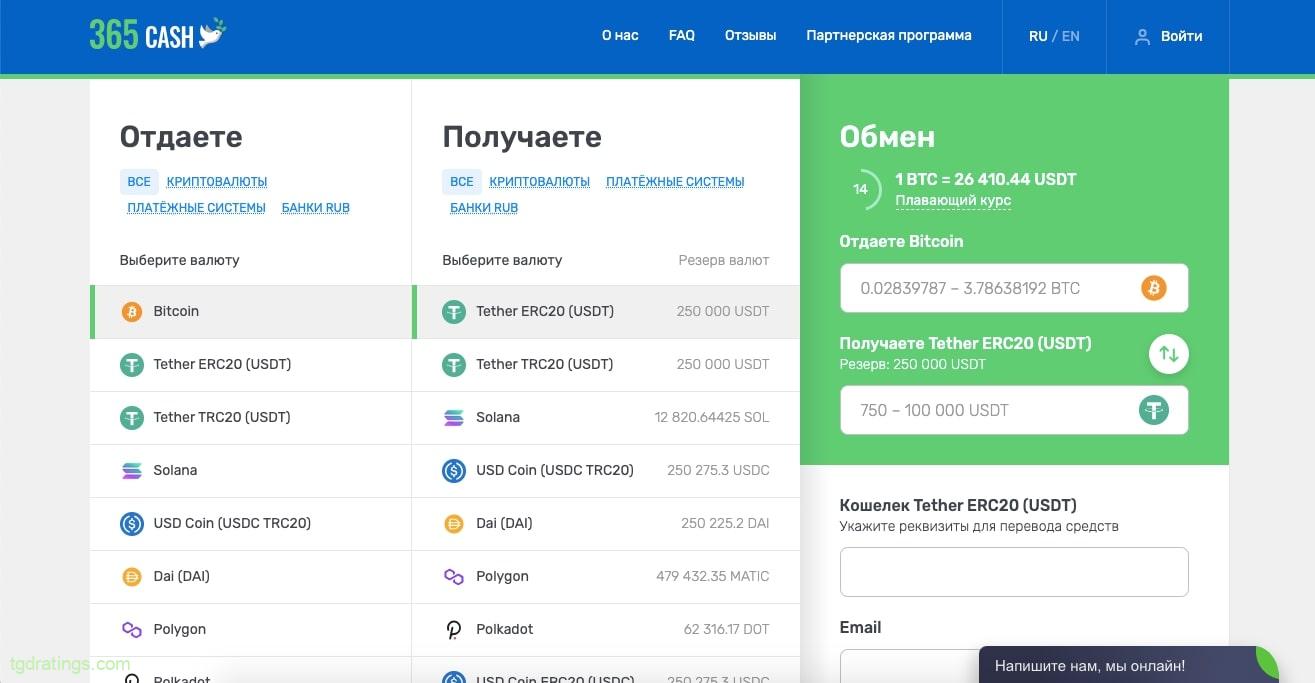This screenshot has height=683, width=1315.
Task: Click Плавающий курс link
Action: [x=953, y=201]
